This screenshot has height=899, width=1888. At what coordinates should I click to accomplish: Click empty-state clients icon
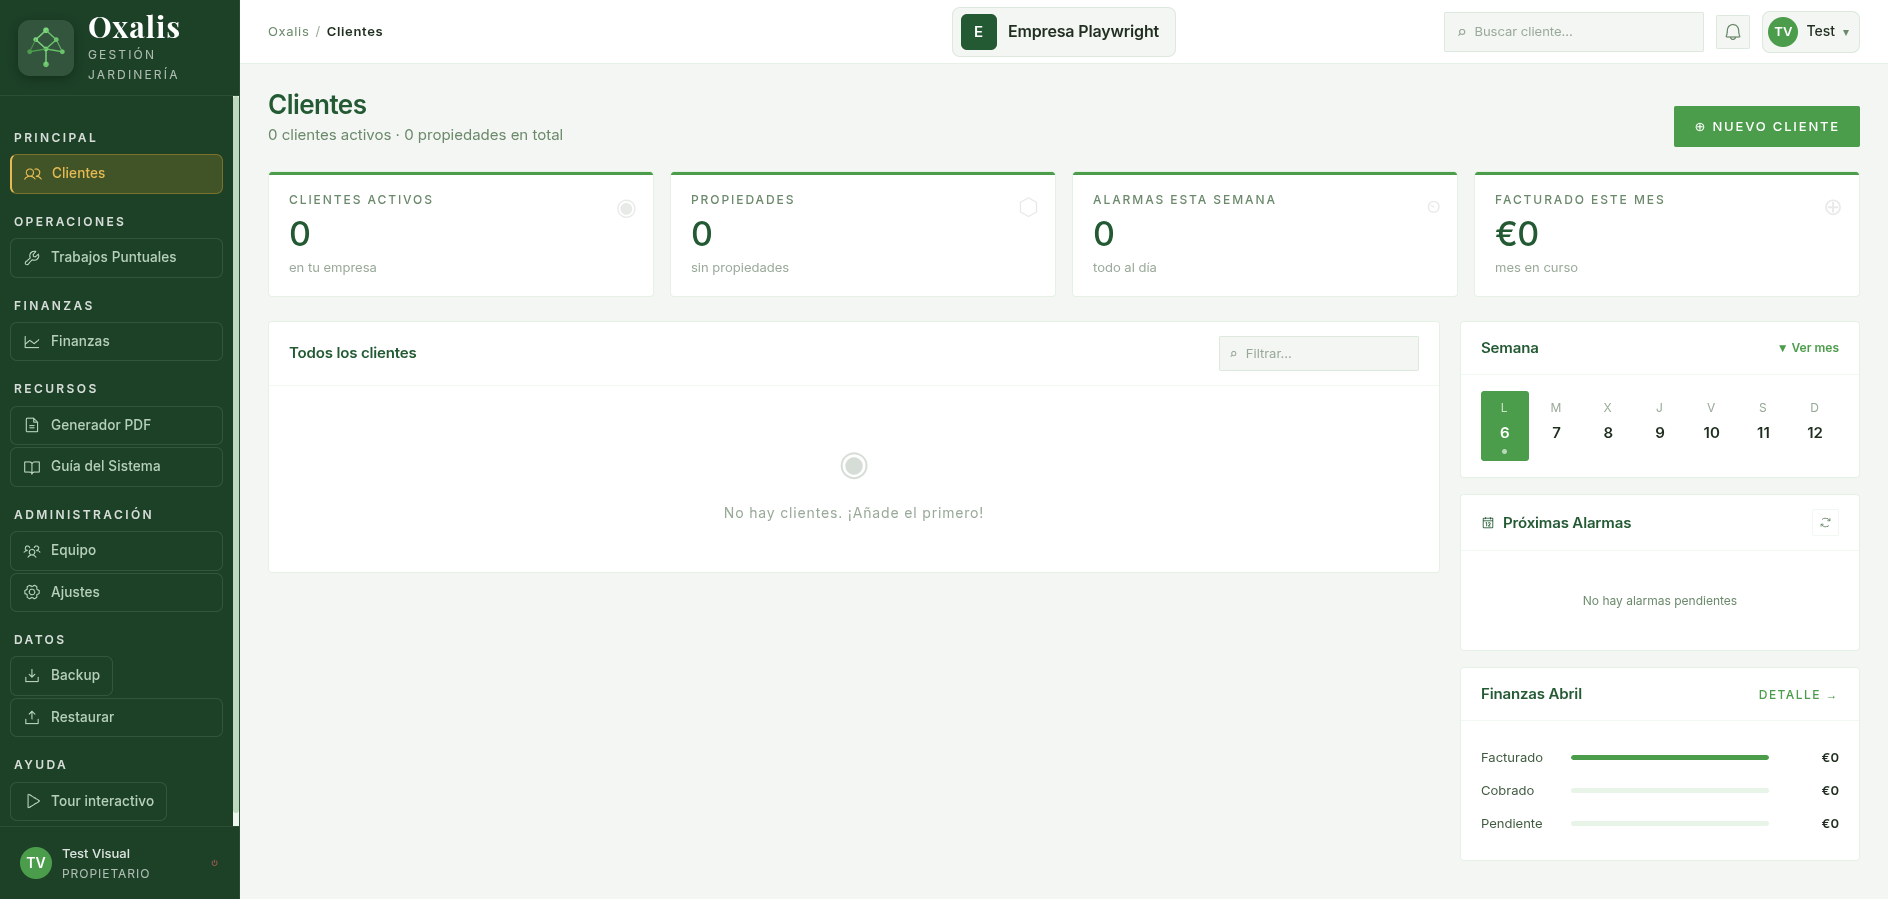[x=854, y=466]
